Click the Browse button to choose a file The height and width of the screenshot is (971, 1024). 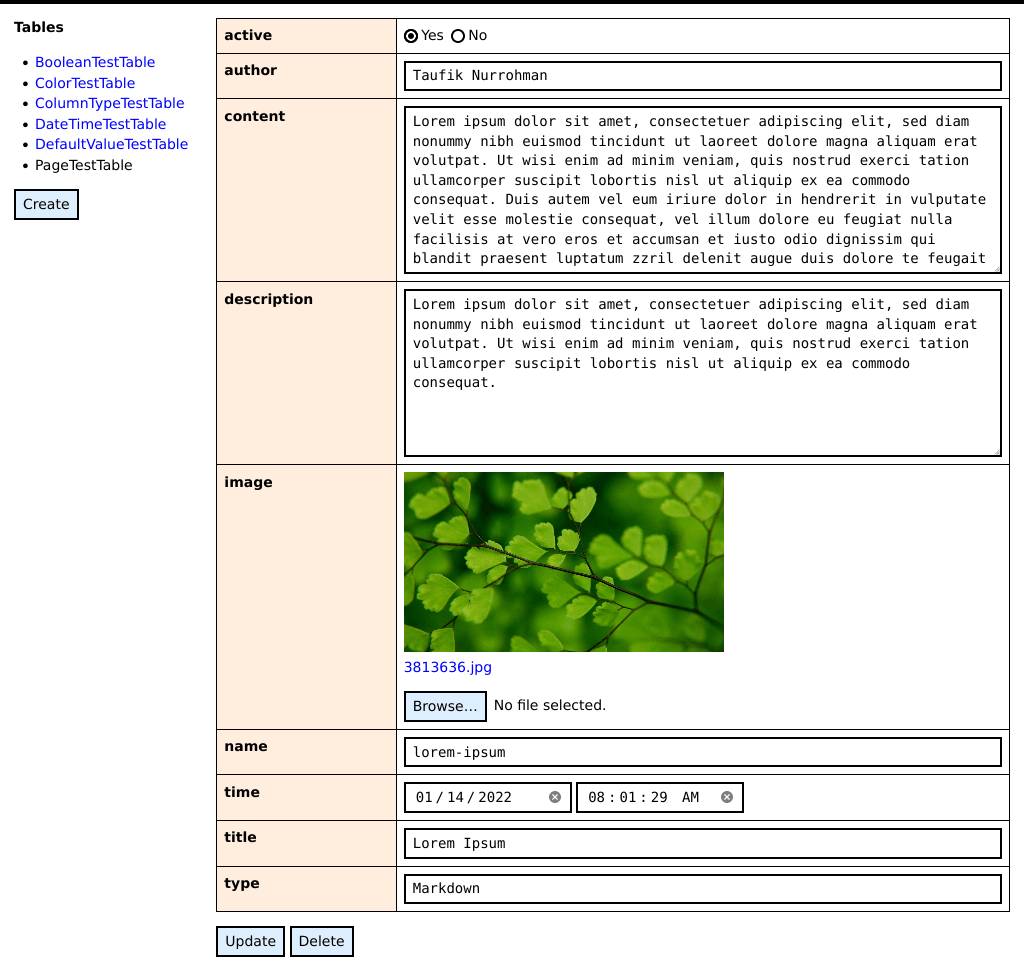[444, 706]
